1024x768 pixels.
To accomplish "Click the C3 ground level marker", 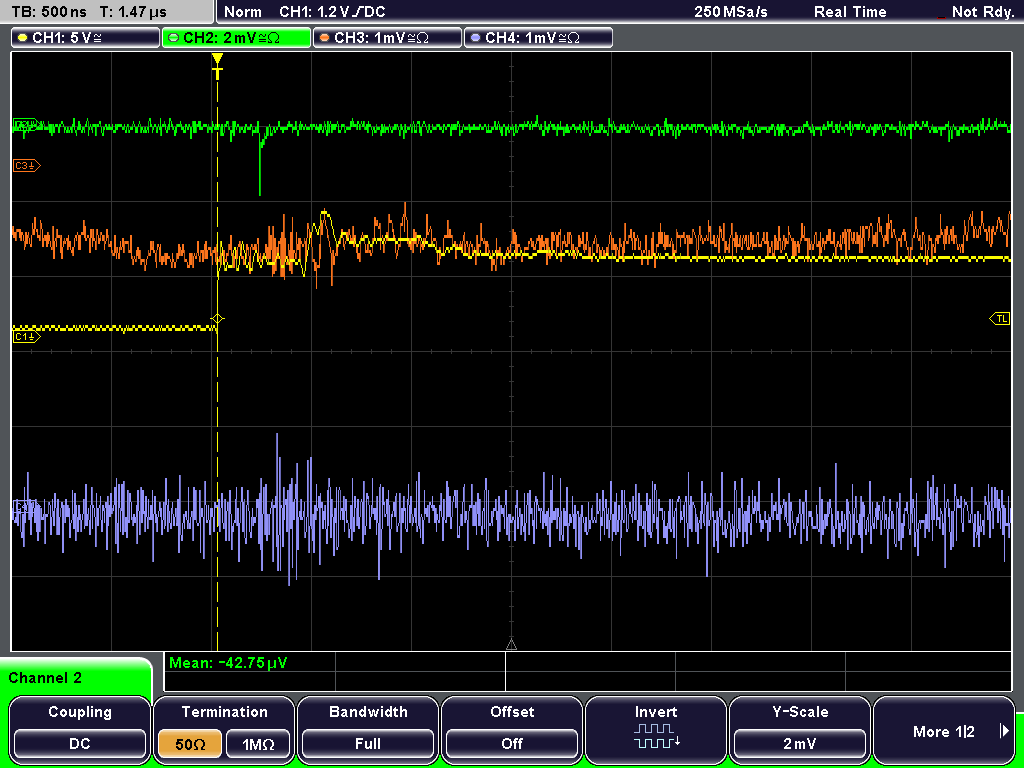I will (26, 166).
